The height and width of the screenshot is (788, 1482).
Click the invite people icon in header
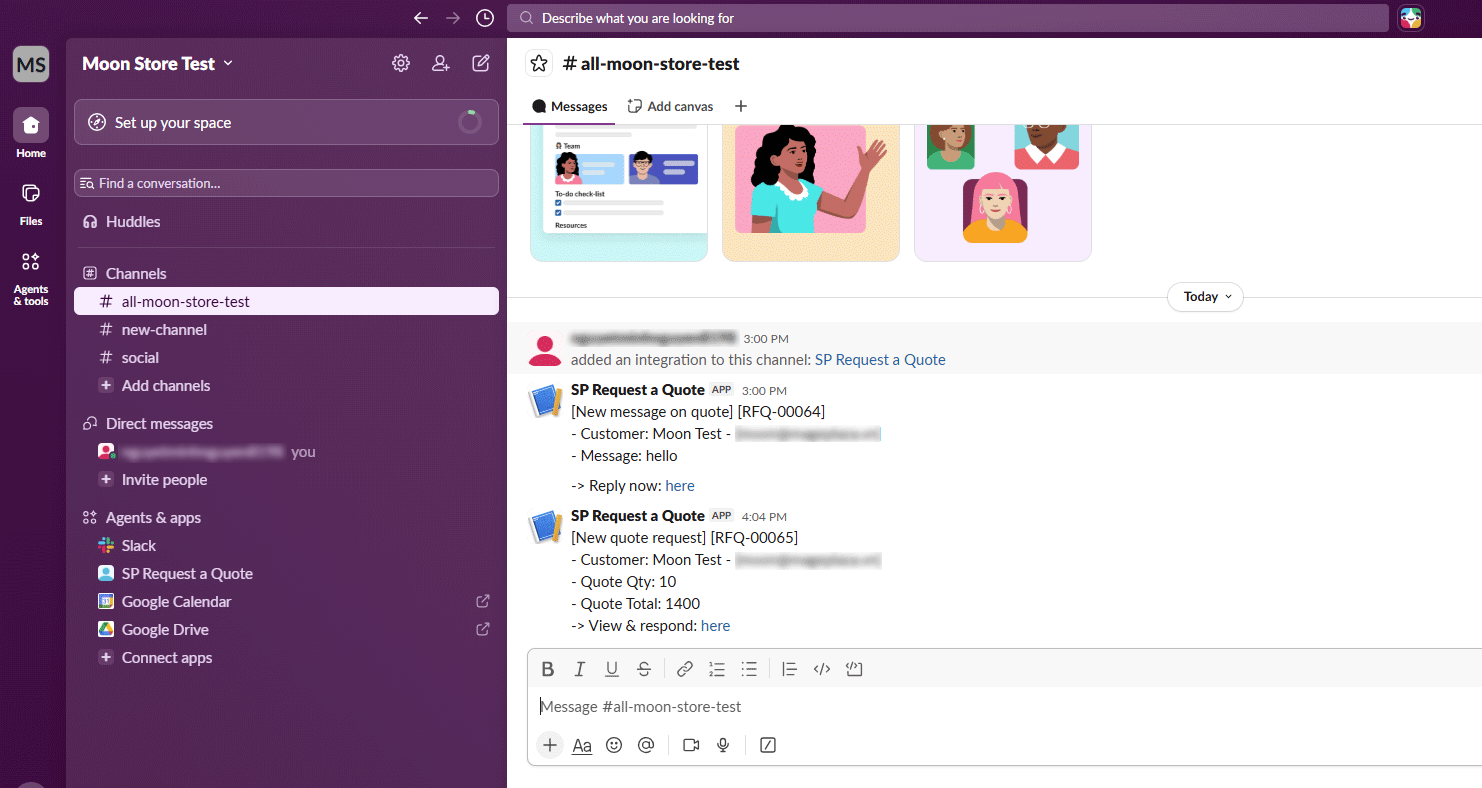(x=441, y=63)
